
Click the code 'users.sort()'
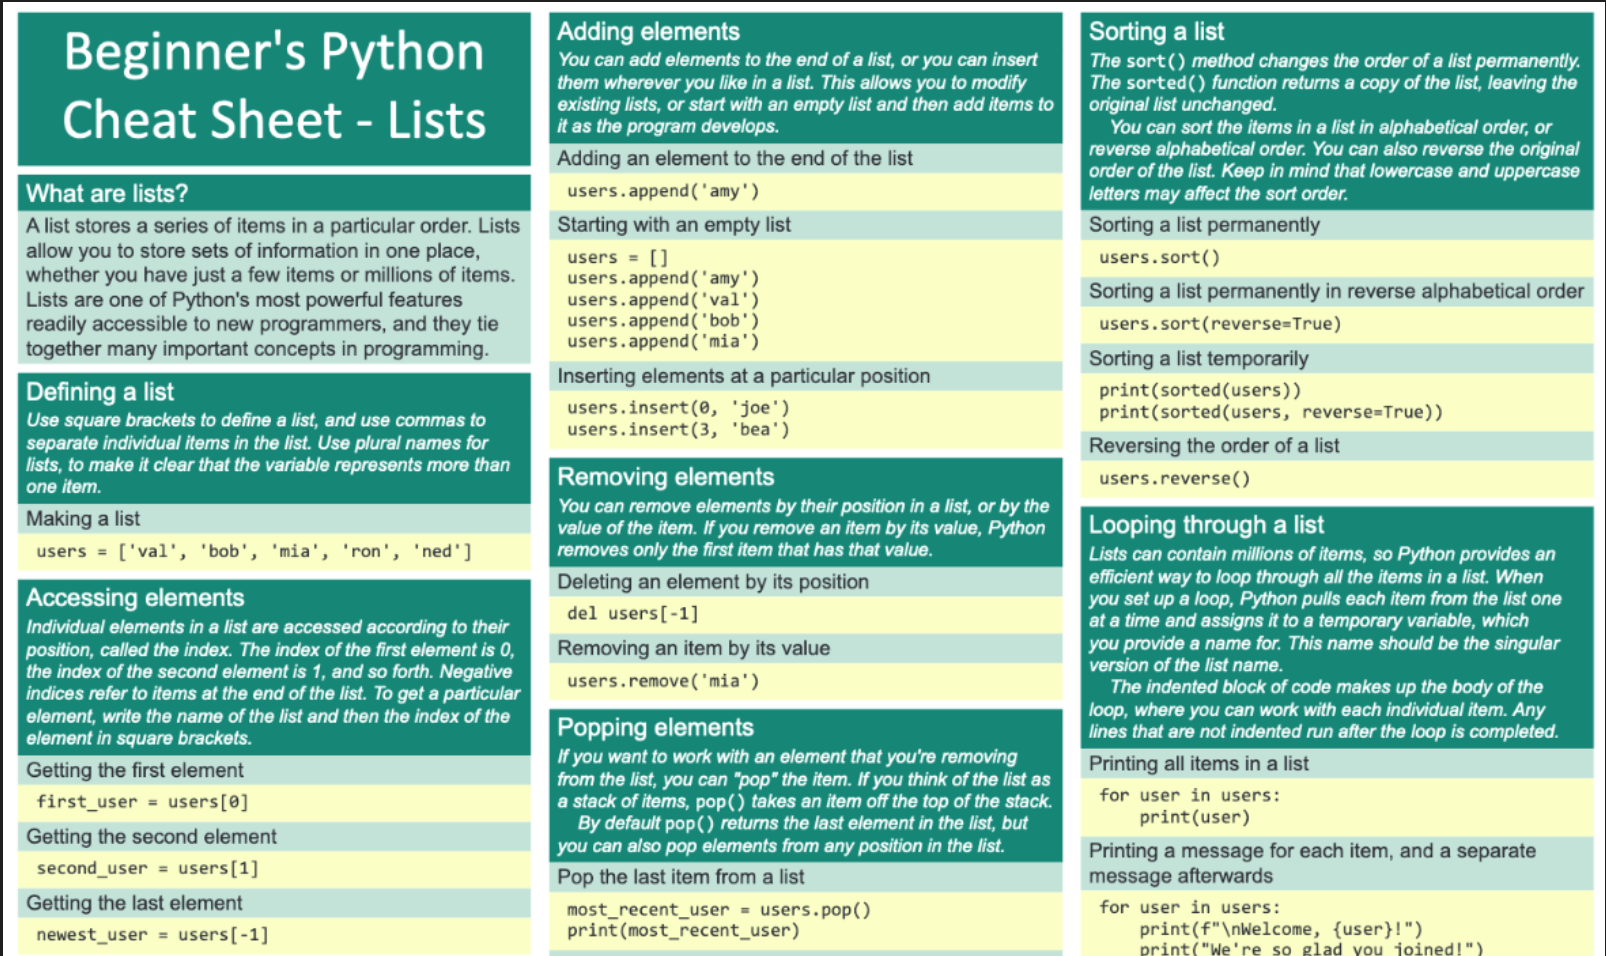click(1159, 258)
